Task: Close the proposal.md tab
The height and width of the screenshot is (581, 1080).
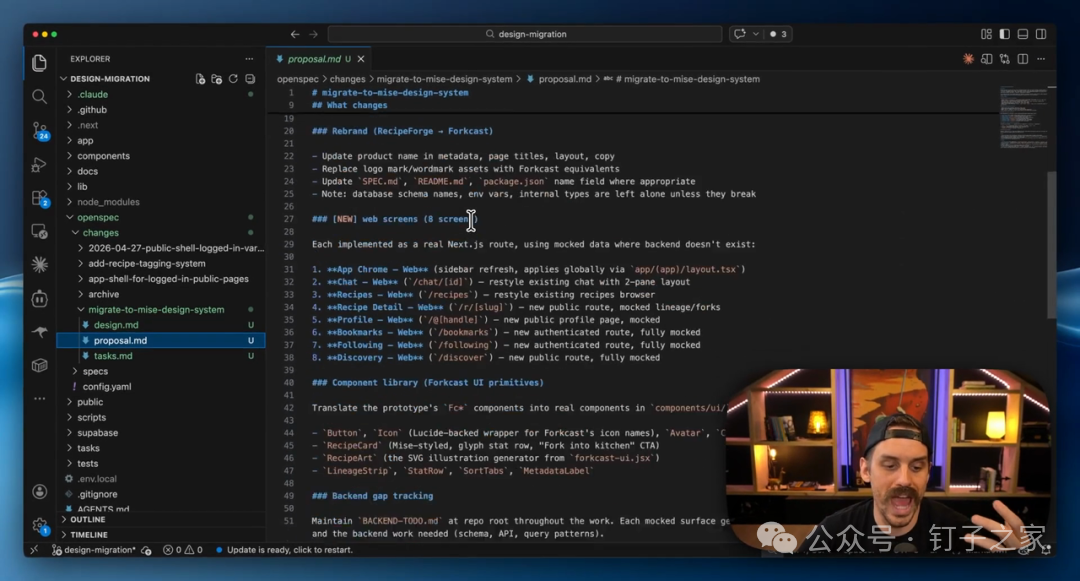Action: tap(361, 59)
